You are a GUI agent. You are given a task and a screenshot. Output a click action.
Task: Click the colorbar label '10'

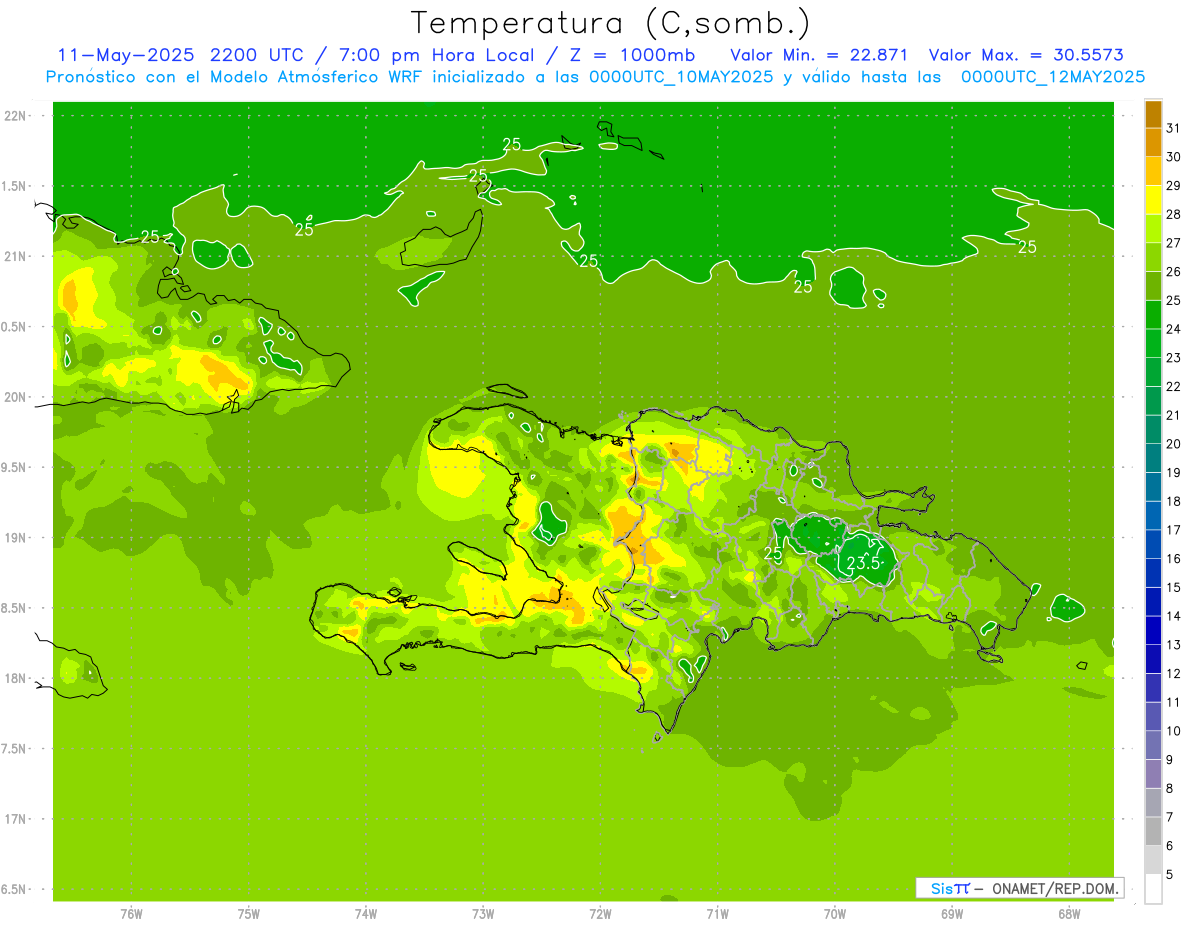point(1175,731)
